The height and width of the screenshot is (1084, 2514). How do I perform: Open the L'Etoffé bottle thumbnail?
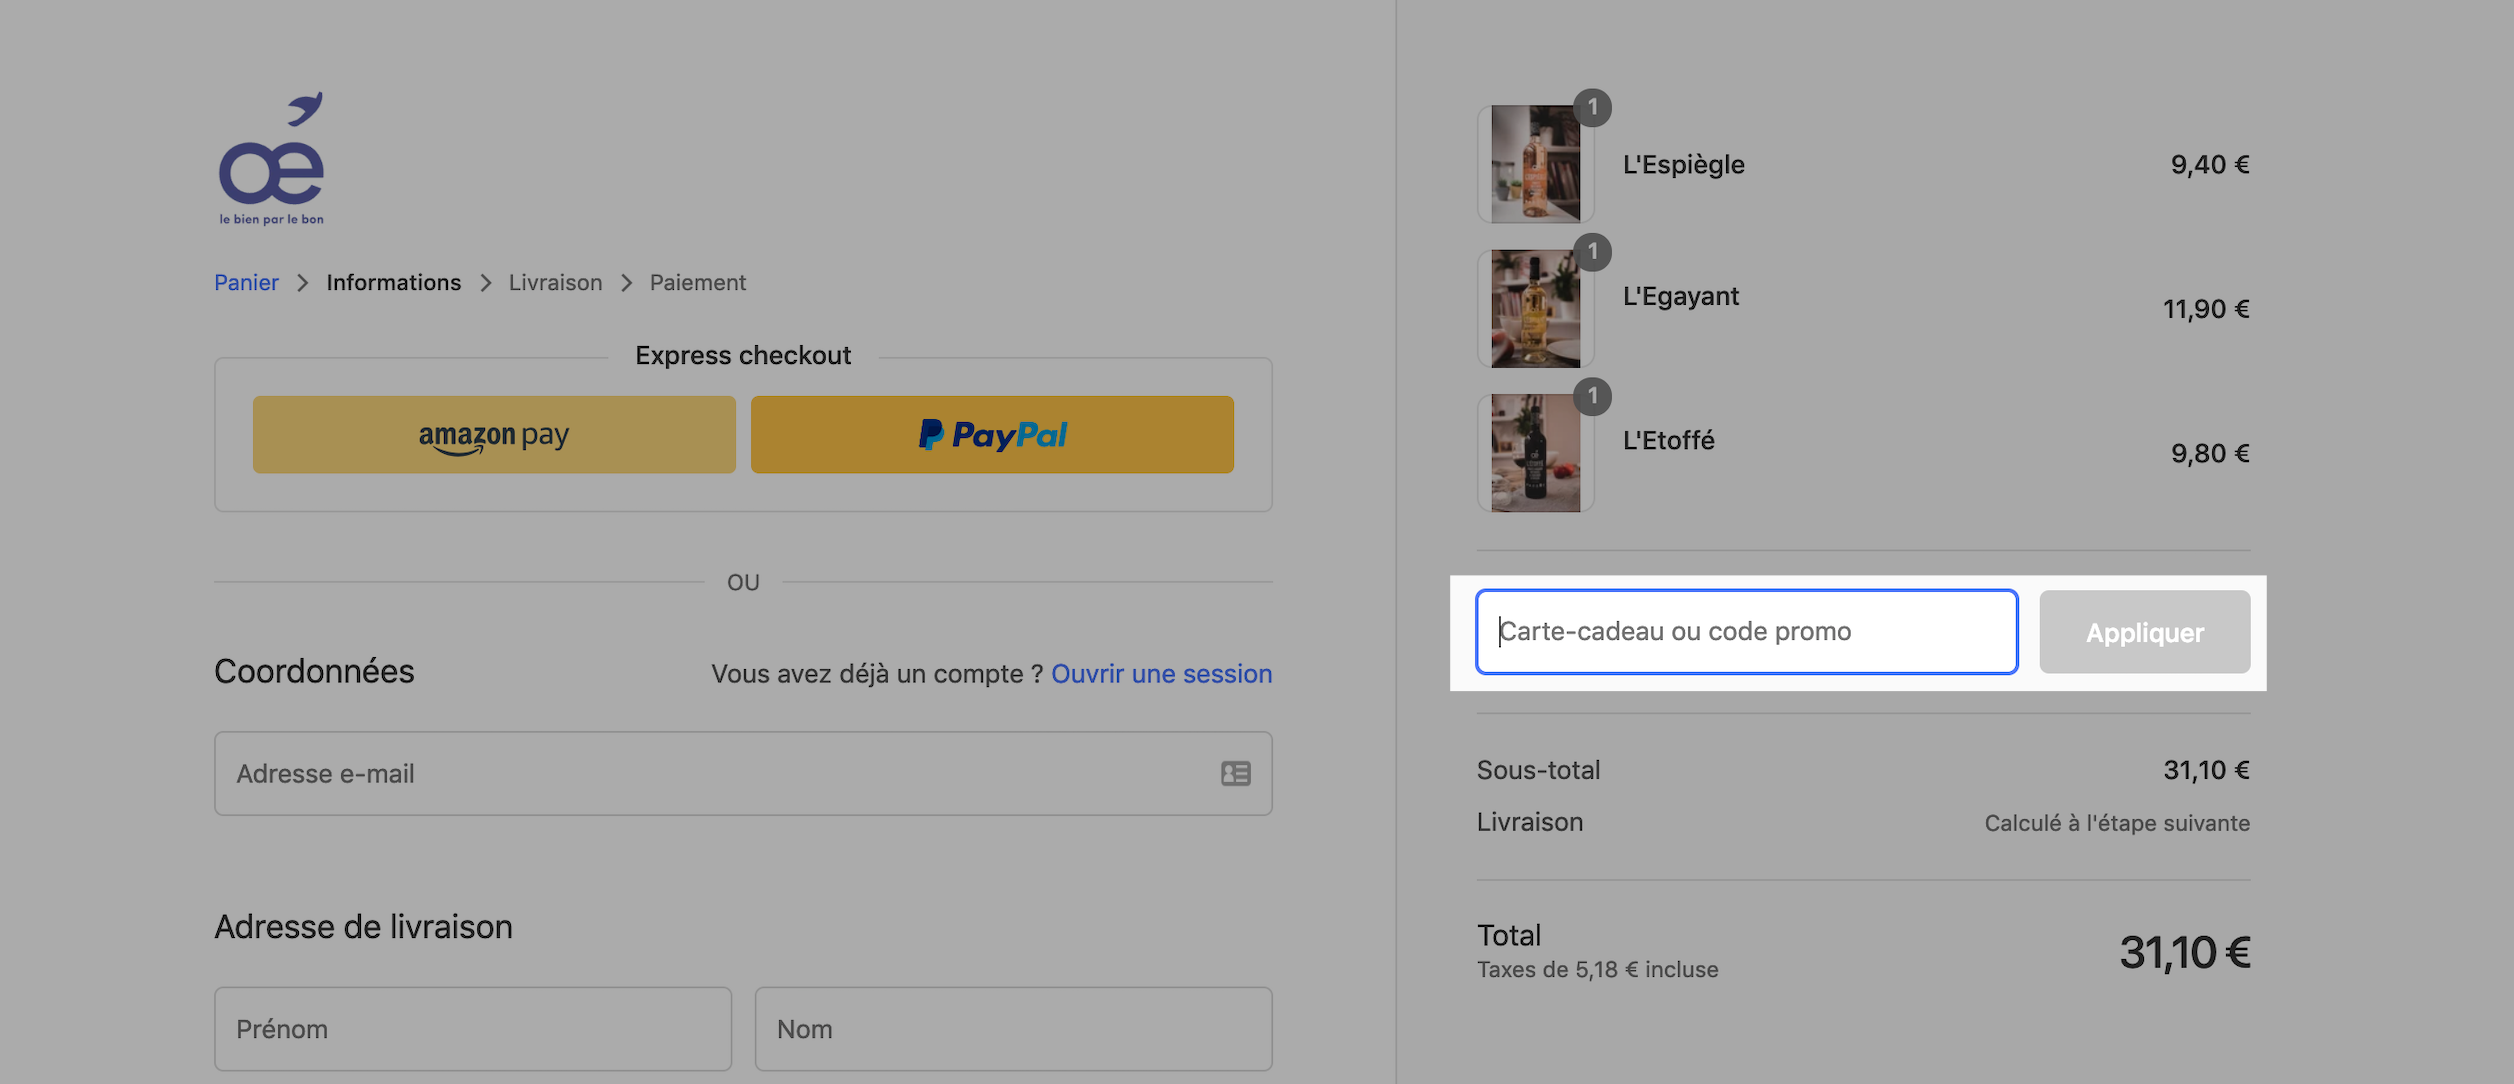(x=1535, y=453)
